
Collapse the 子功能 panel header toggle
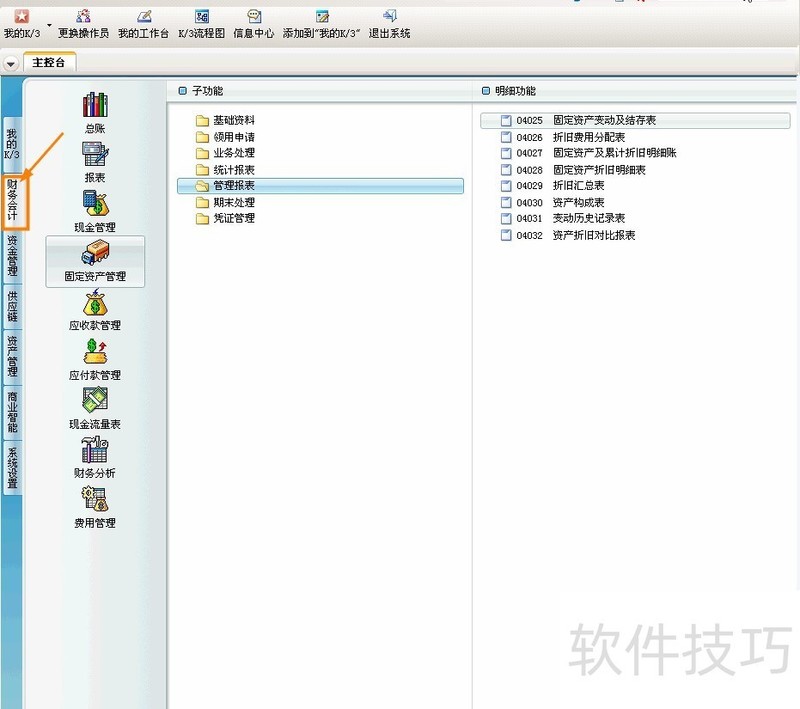tap(182, 91)
